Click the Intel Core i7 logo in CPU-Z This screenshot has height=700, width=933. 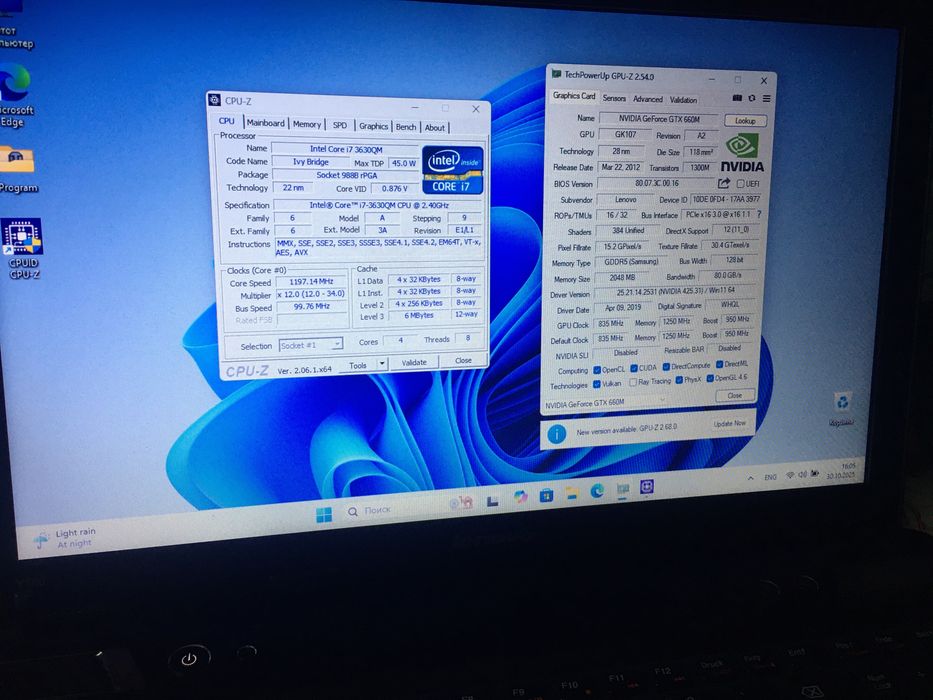(x=452, y=170)
